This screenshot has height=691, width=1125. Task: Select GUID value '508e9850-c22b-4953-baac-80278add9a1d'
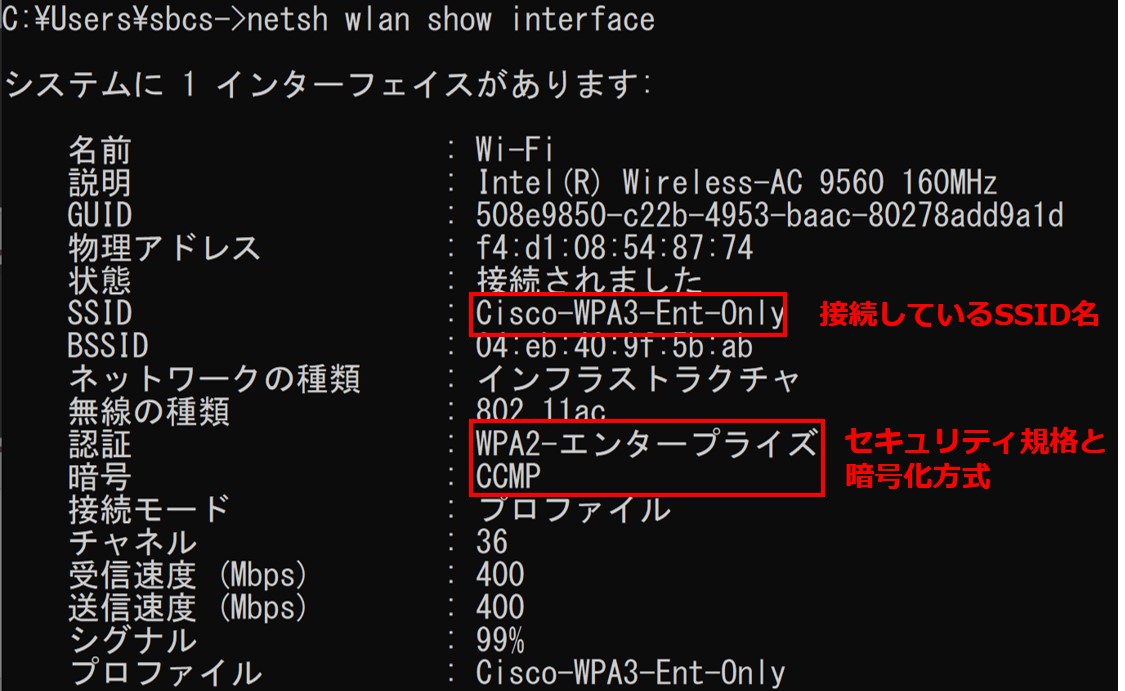[x=769, y=215]
